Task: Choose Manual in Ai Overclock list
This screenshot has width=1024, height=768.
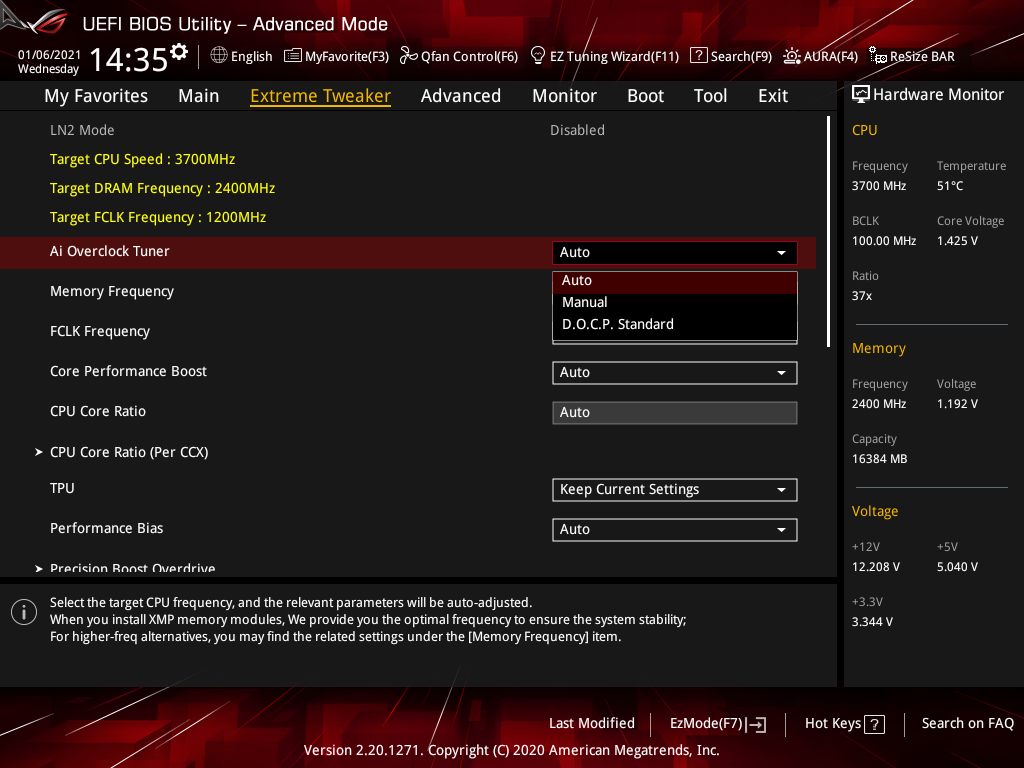Action: (675, 302)
